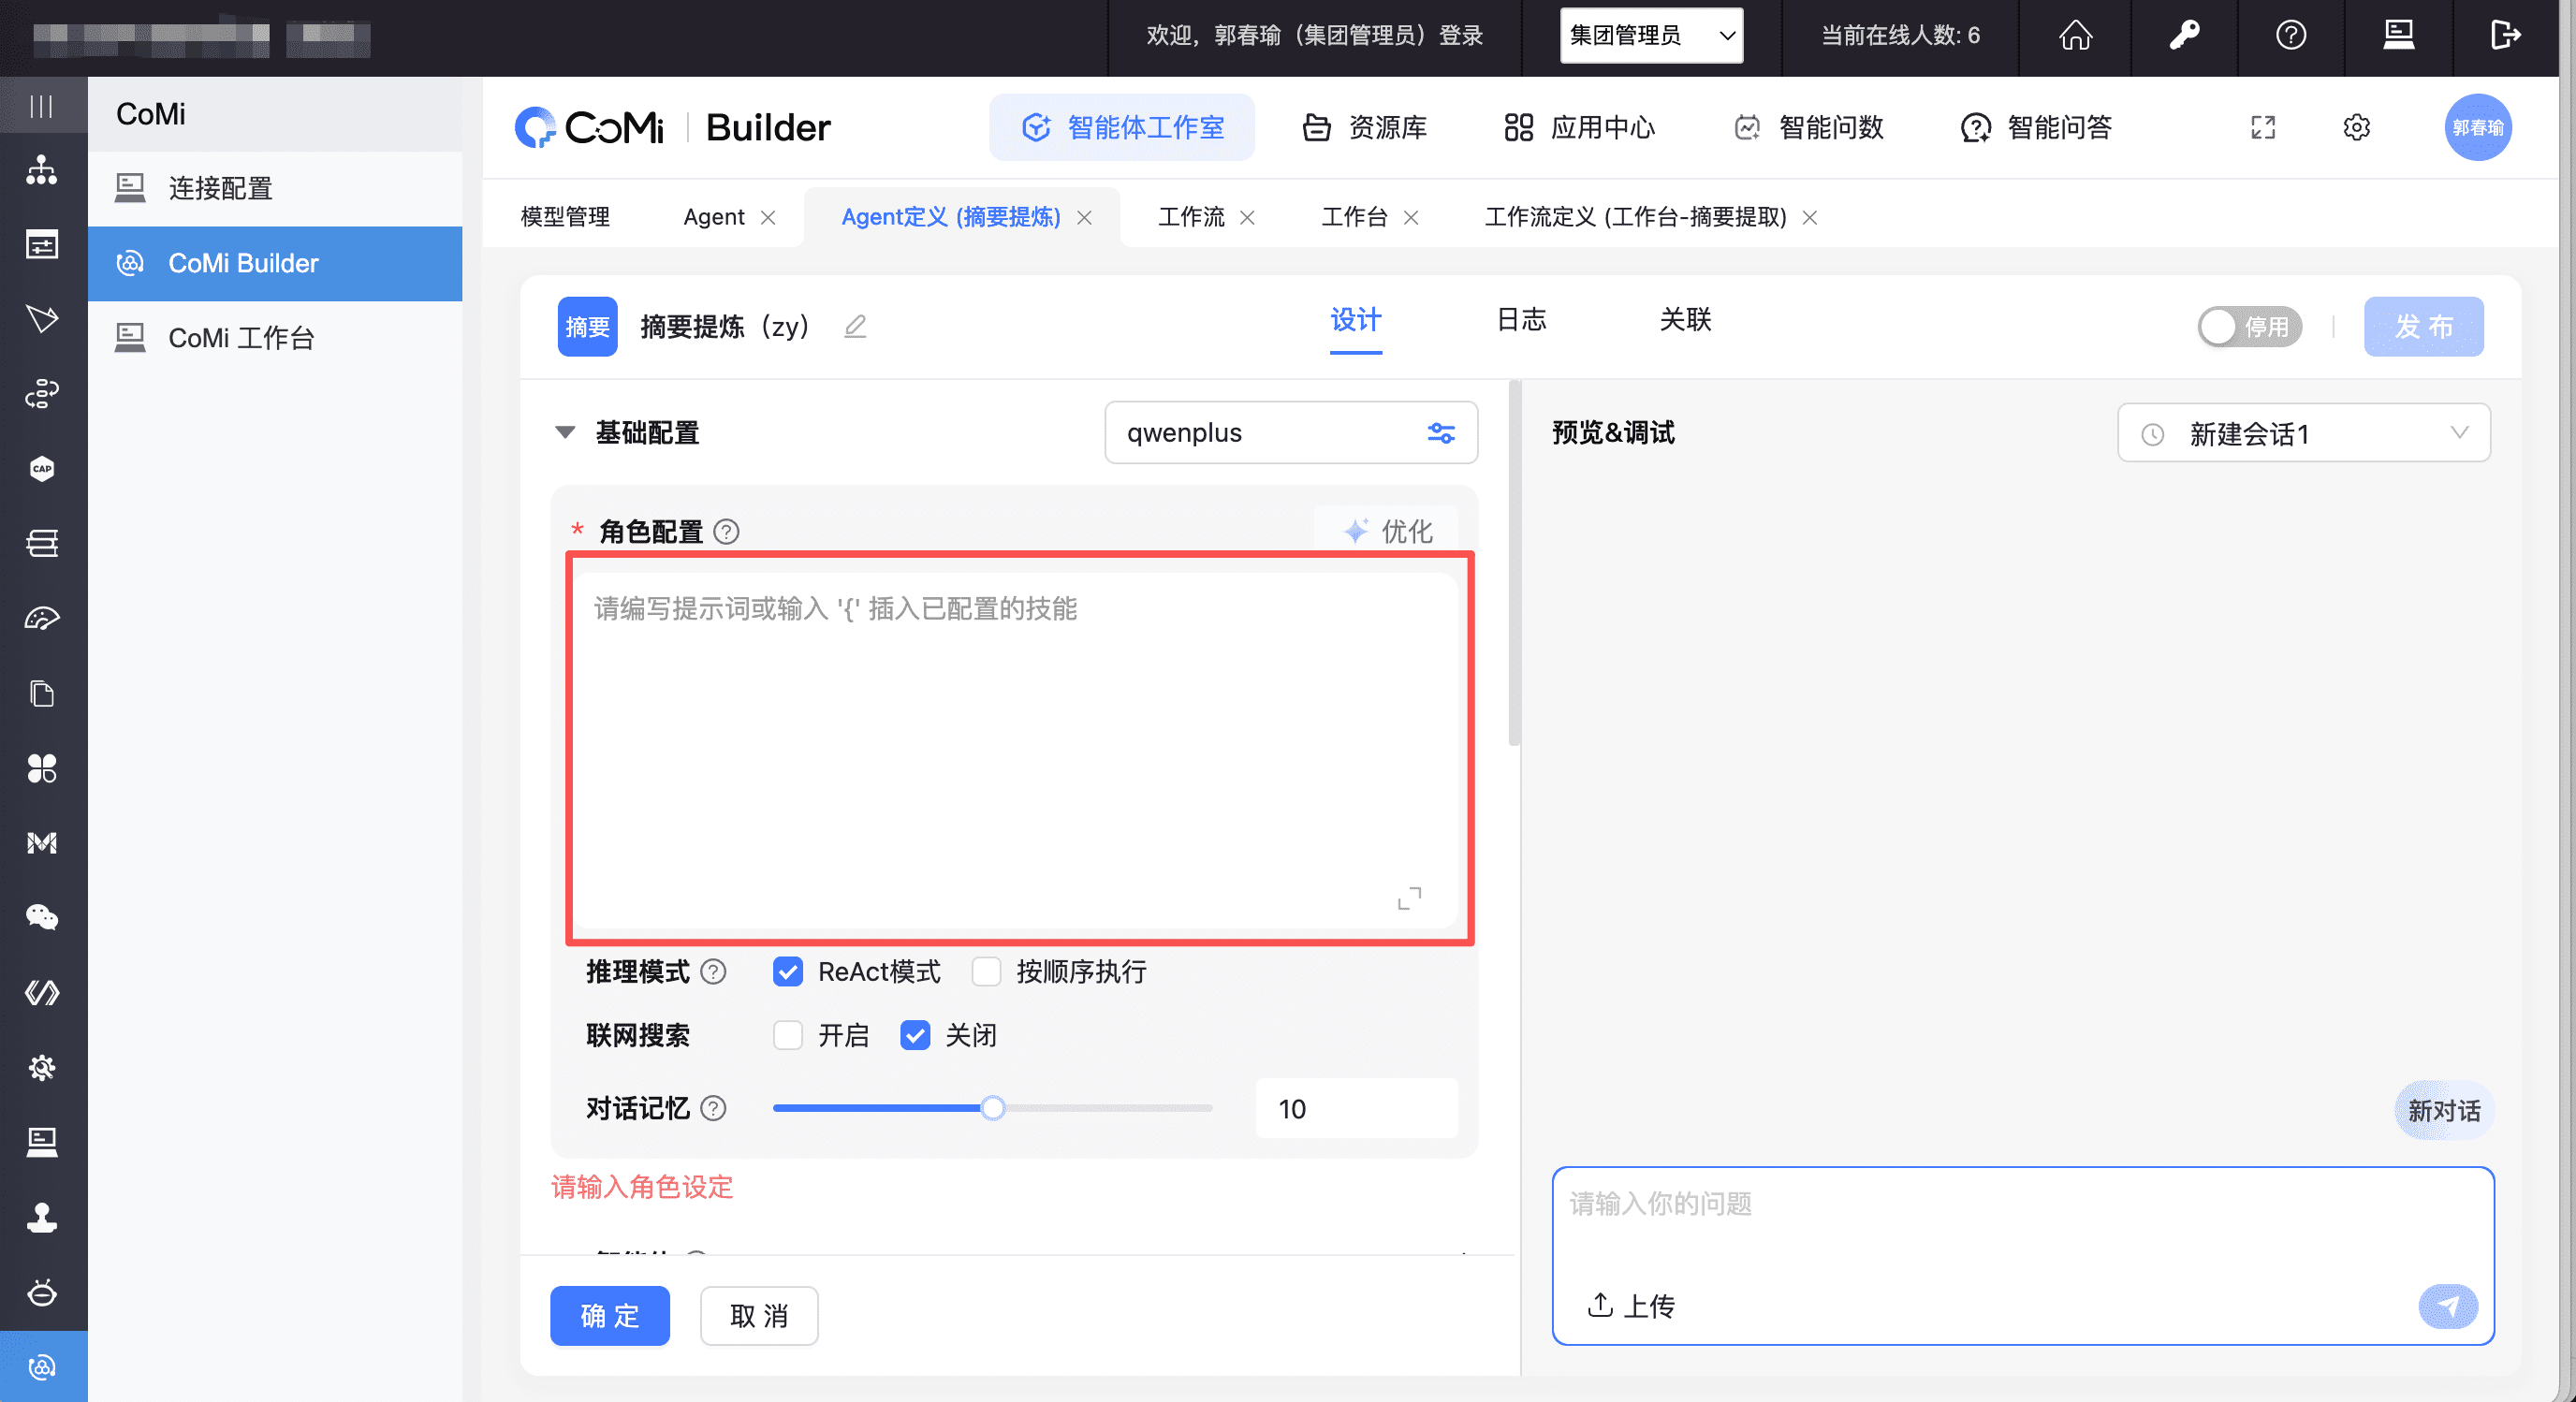Click the dashboard gauge icon in left rail
Image resolution: width=2576 pixels, height=1402 pixels.
pos(42,618)
